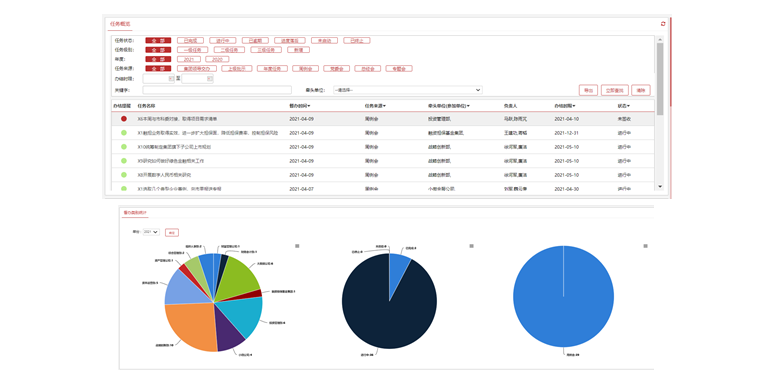Open the middle pie chart's context menu icon
Viewport: 773px width, 388px height.
click(x=471, y=246)
